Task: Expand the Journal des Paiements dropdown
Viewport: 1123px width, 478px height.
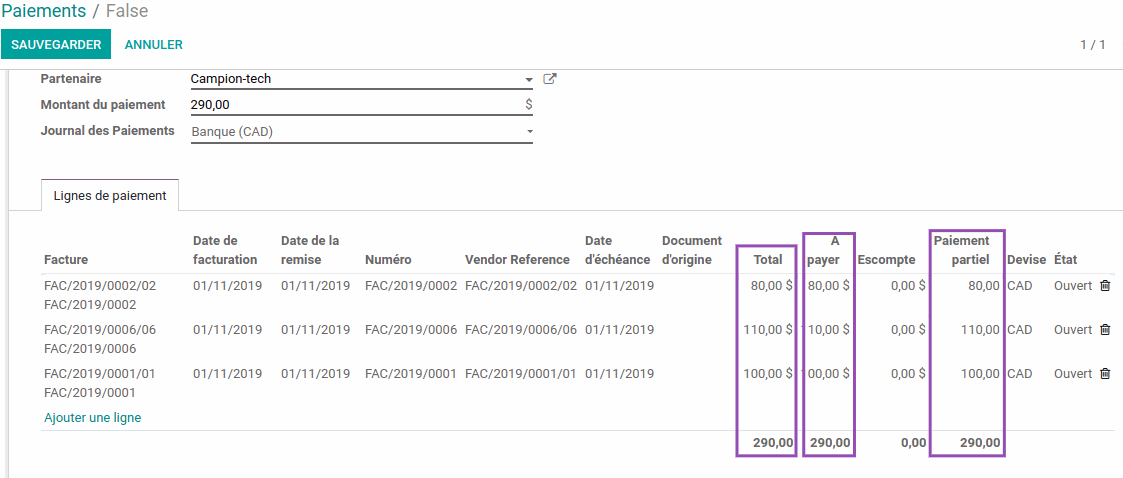Action: click(529, 132)
